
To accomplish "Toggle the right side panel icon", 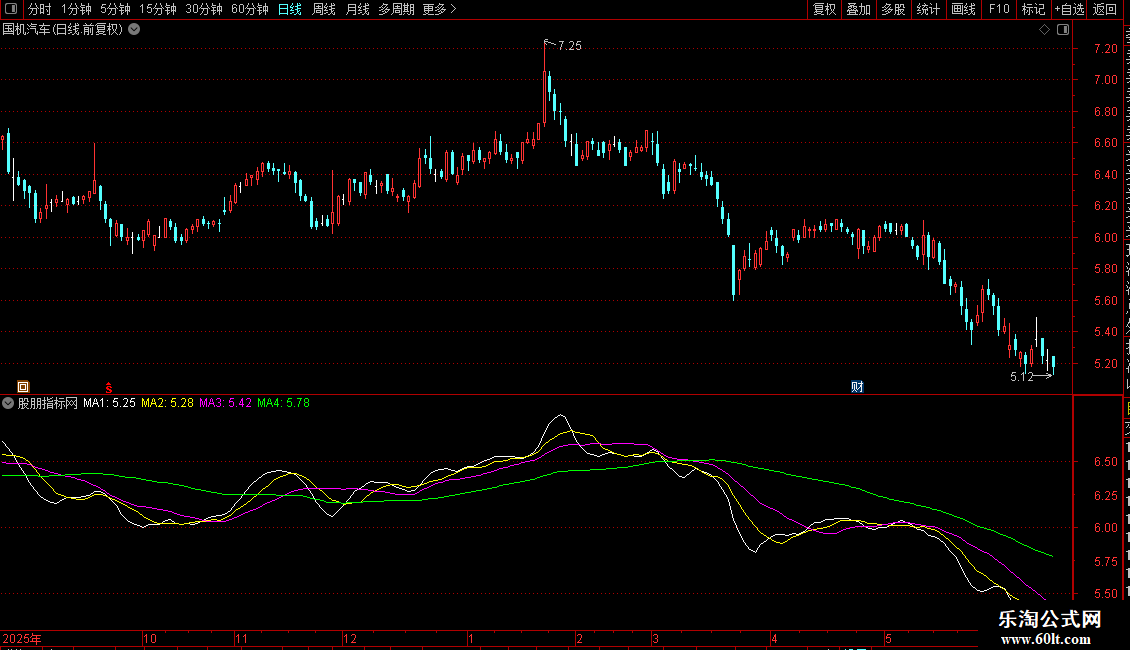I will tap(1063, 30).
